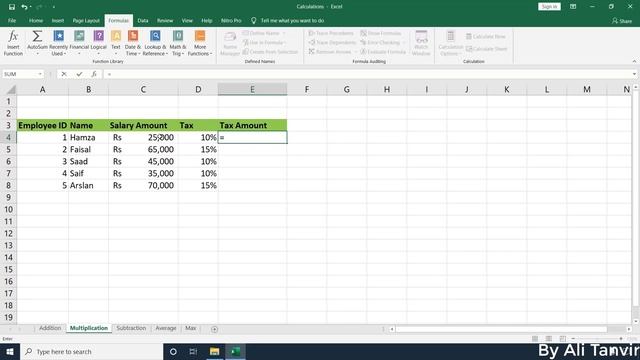Open Task View on taskbar
Image resolution: width=640 pixels, height=360 pixels.
click(x=193, y=351)
